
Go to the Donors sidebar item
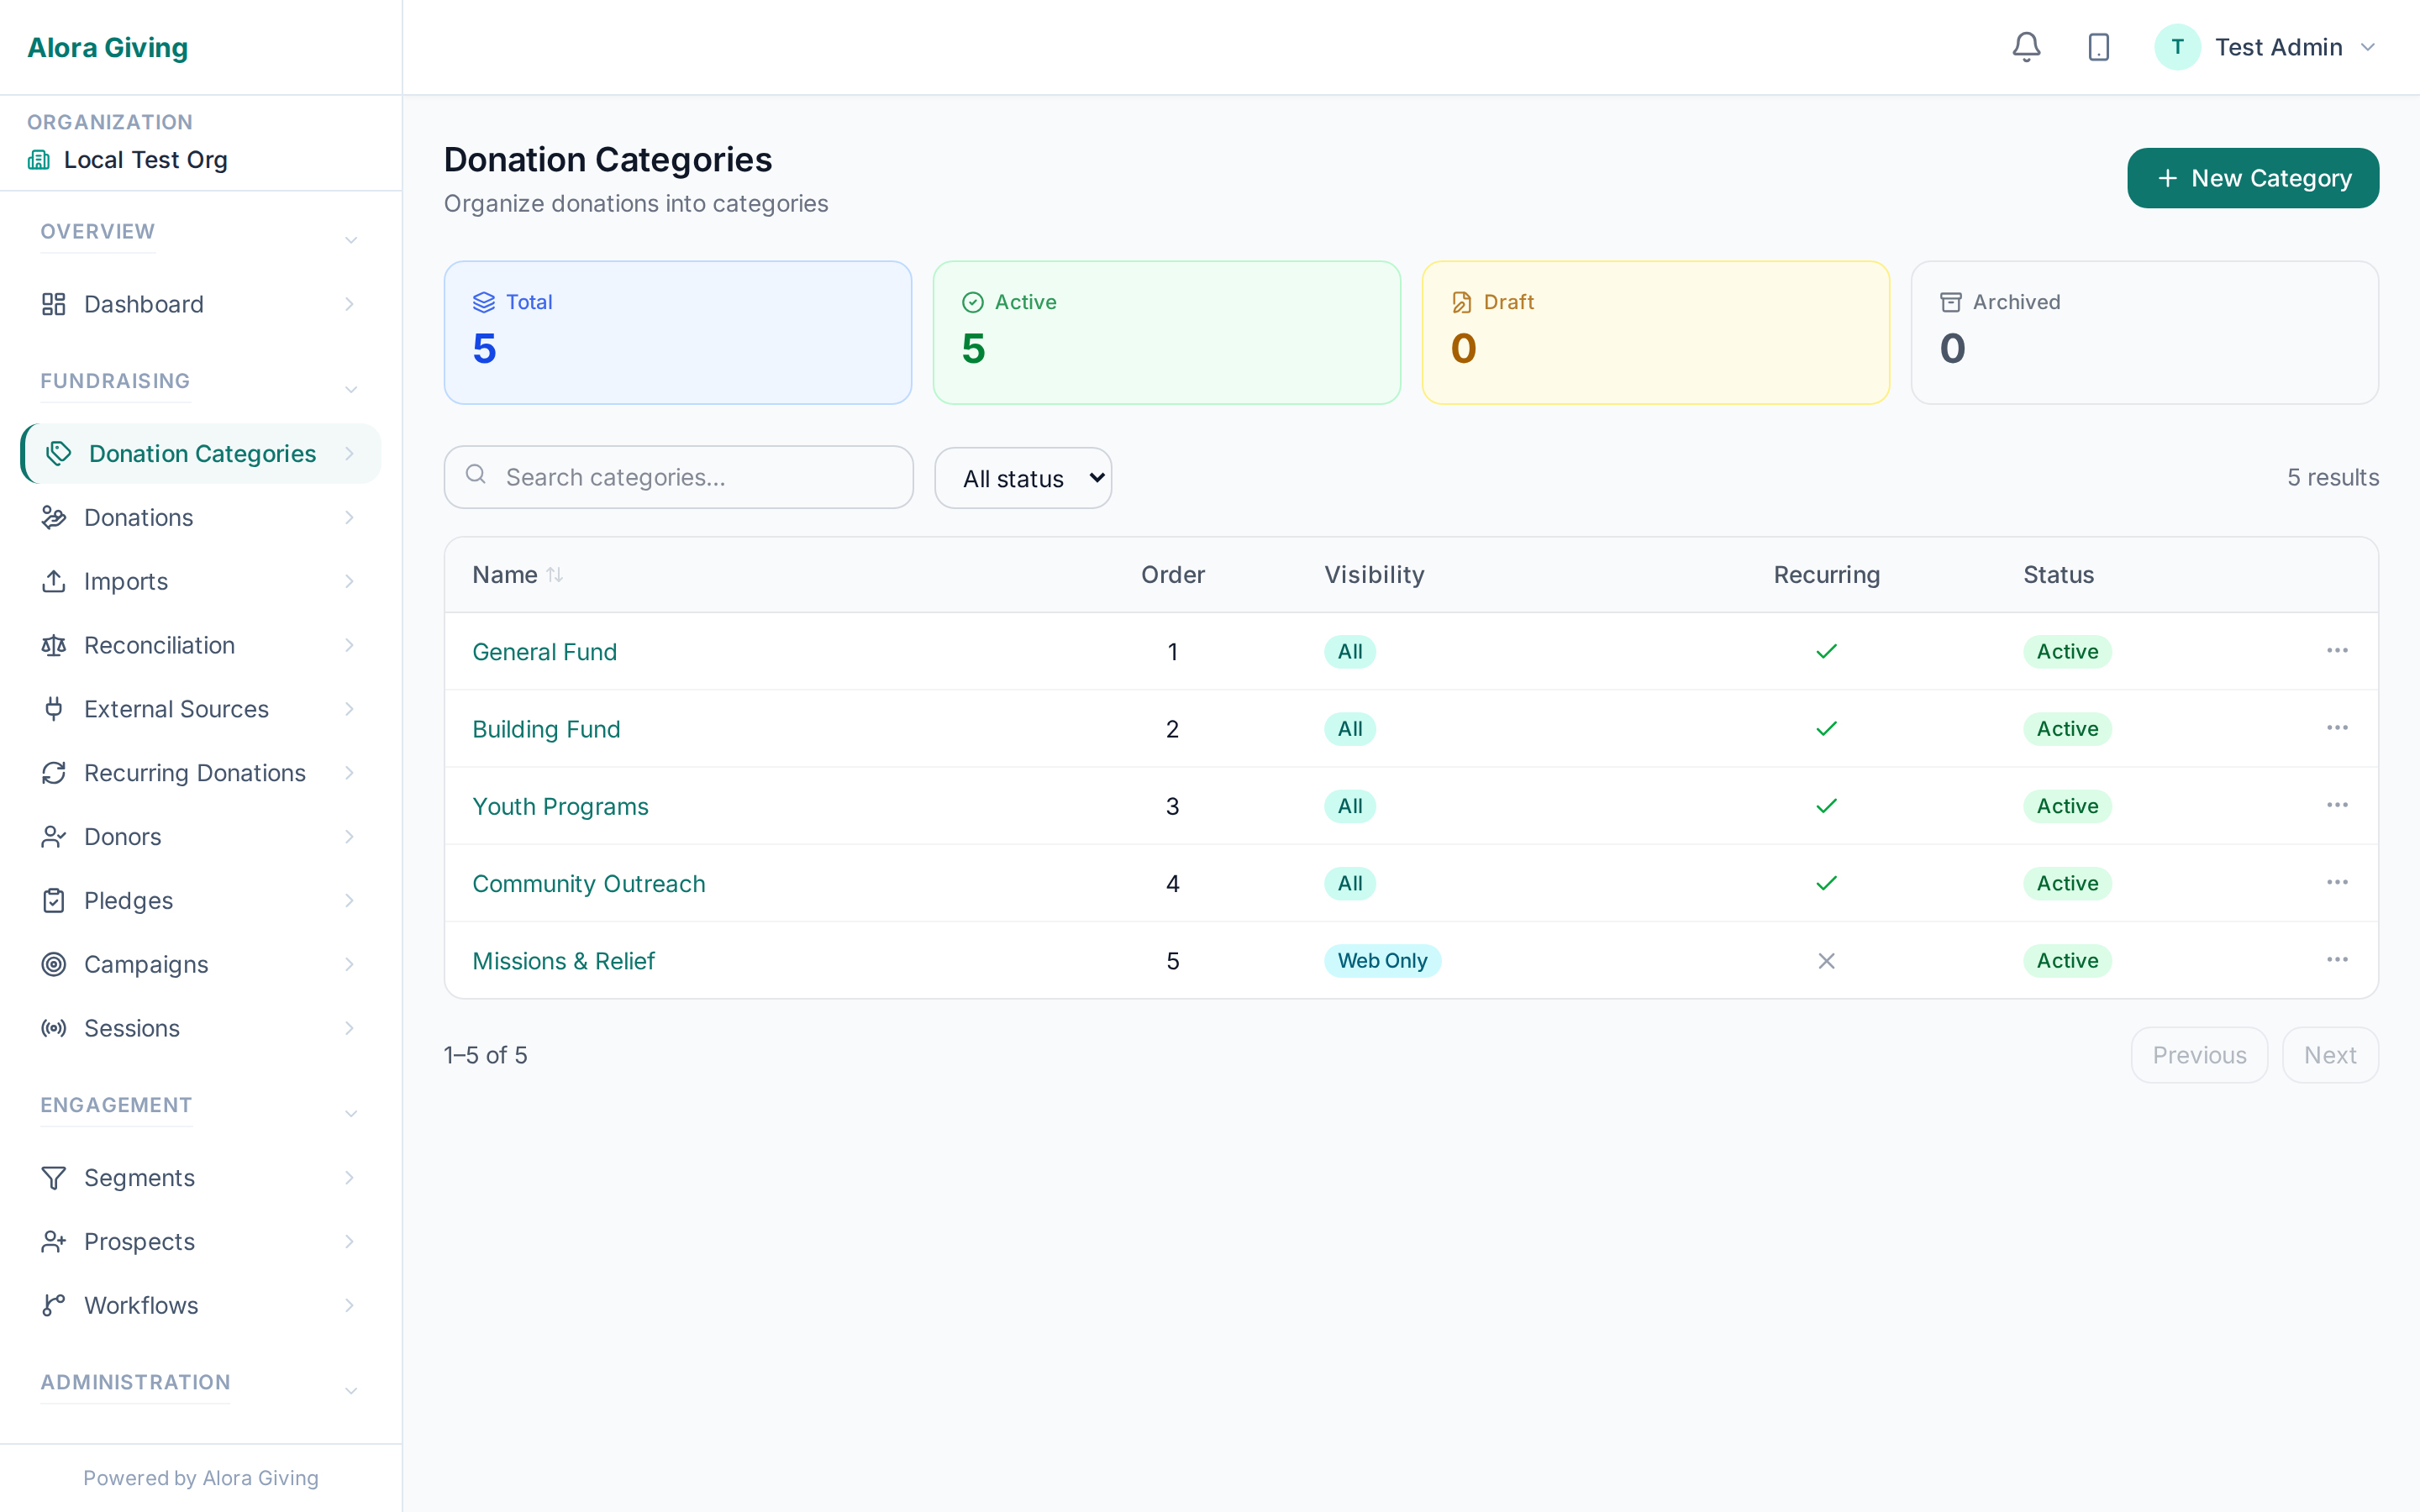123,837
